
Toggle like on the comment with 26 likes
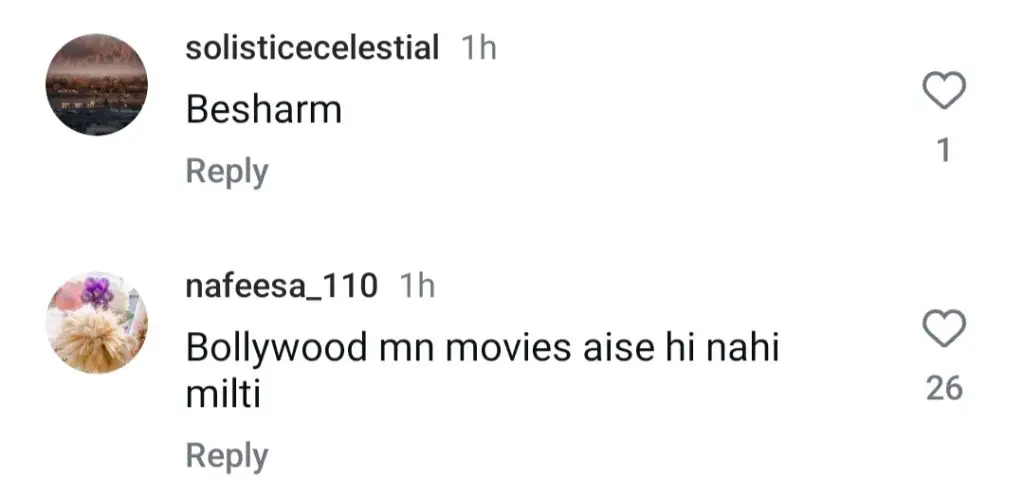(944, 329)
